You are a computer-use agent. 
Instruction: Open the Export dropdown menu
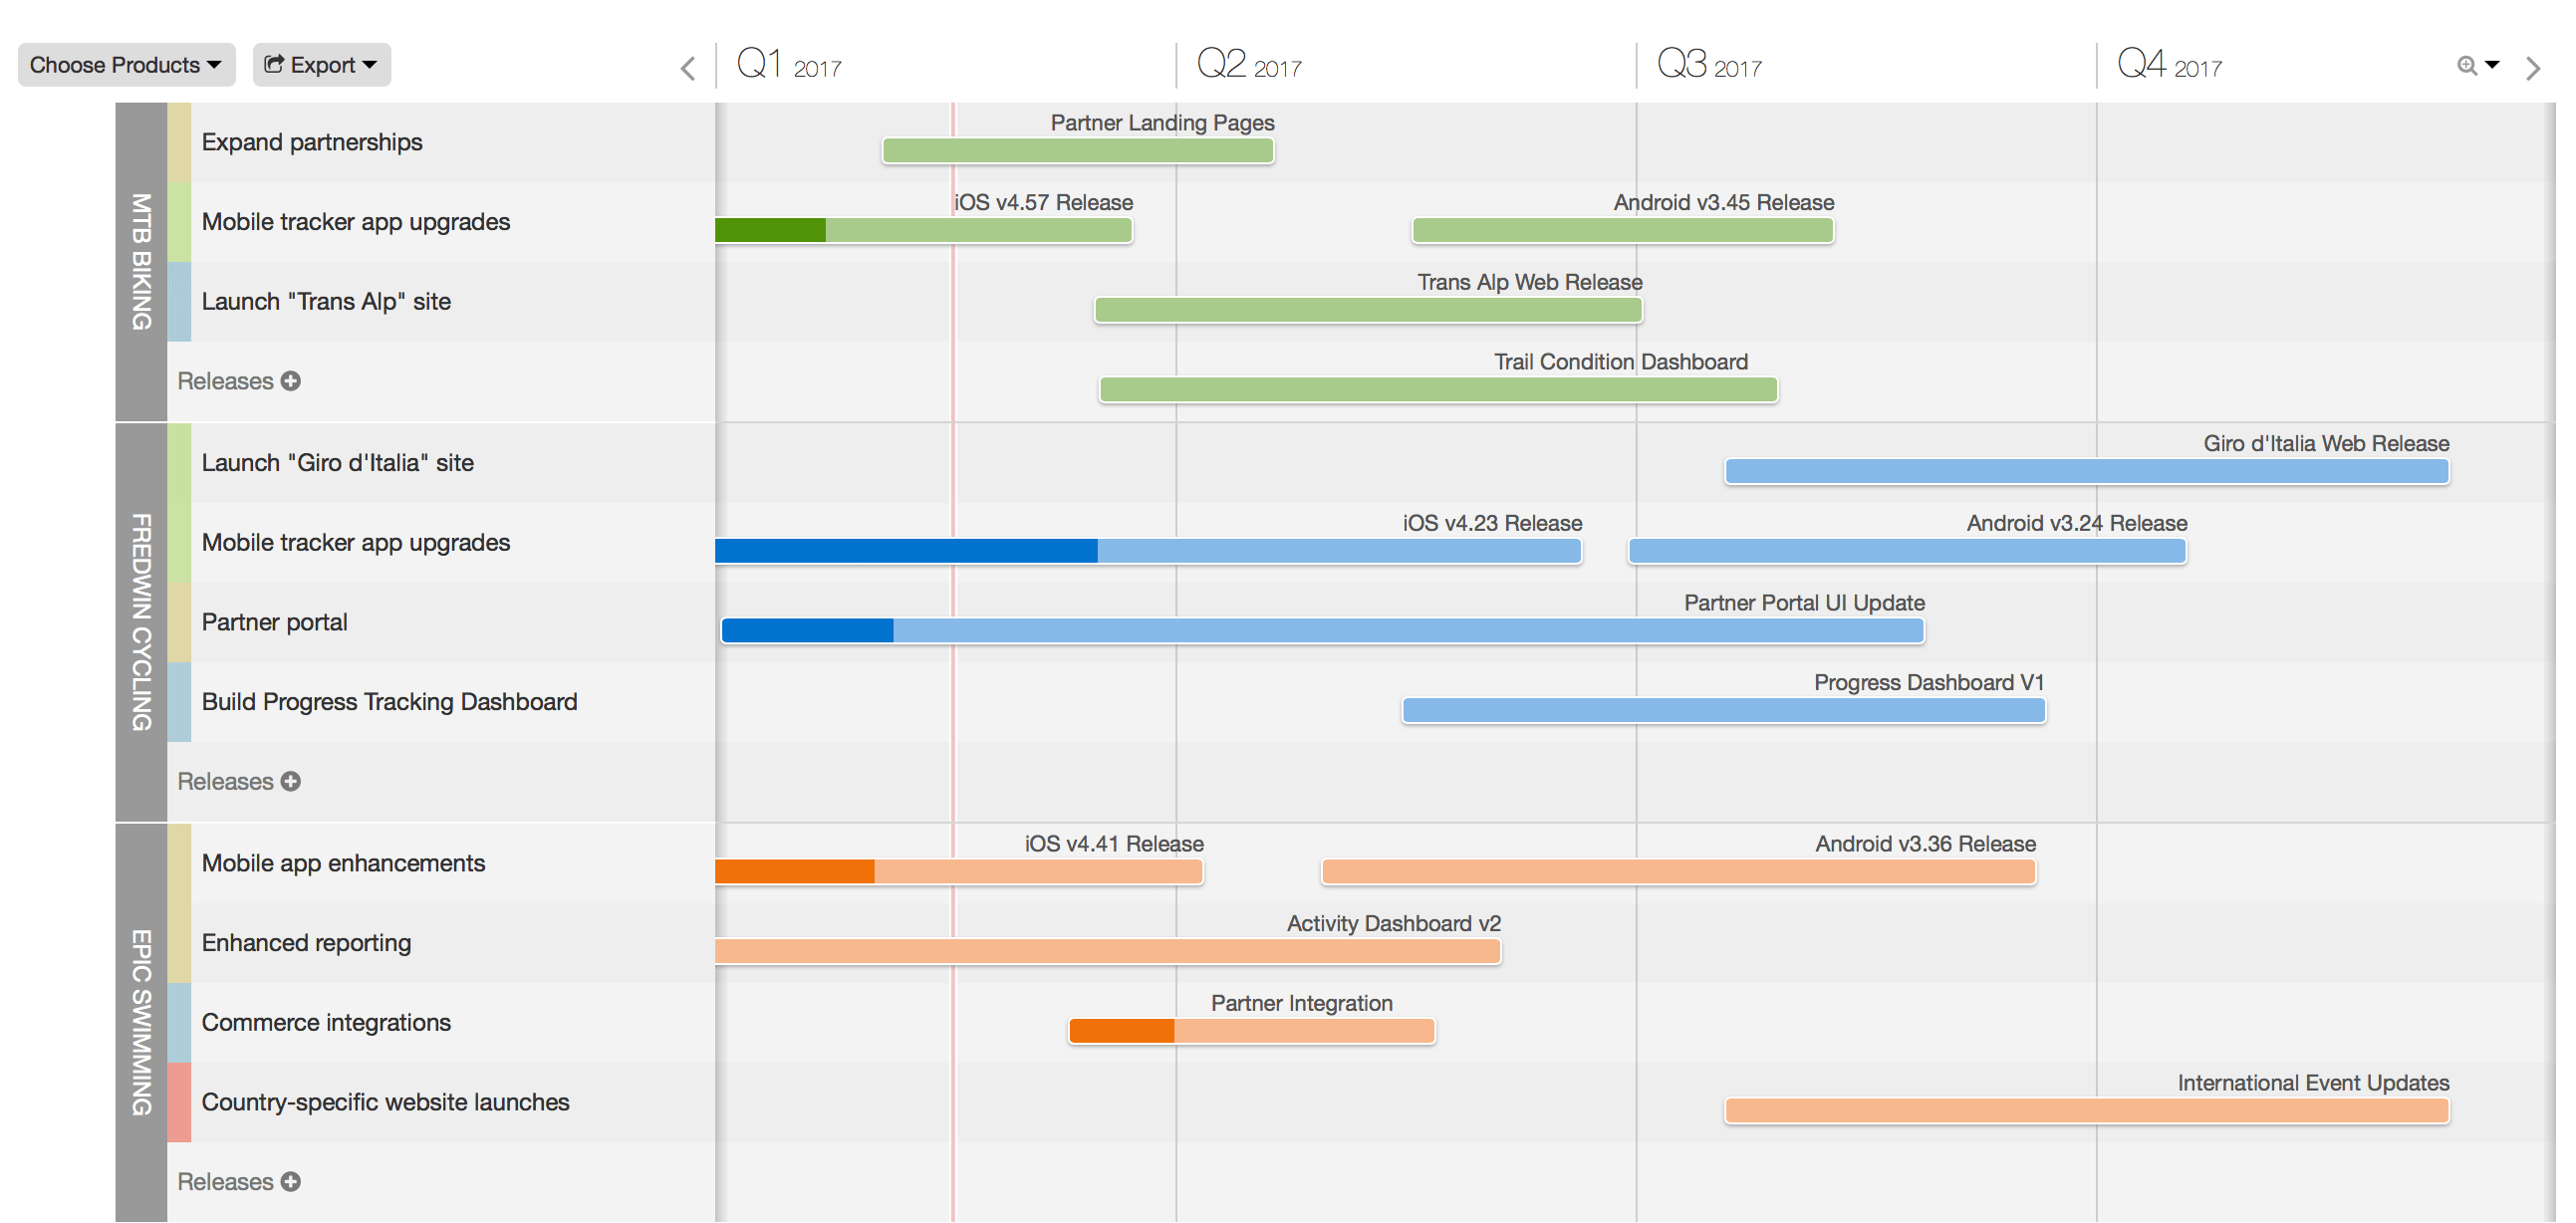(x=322, y=65)
